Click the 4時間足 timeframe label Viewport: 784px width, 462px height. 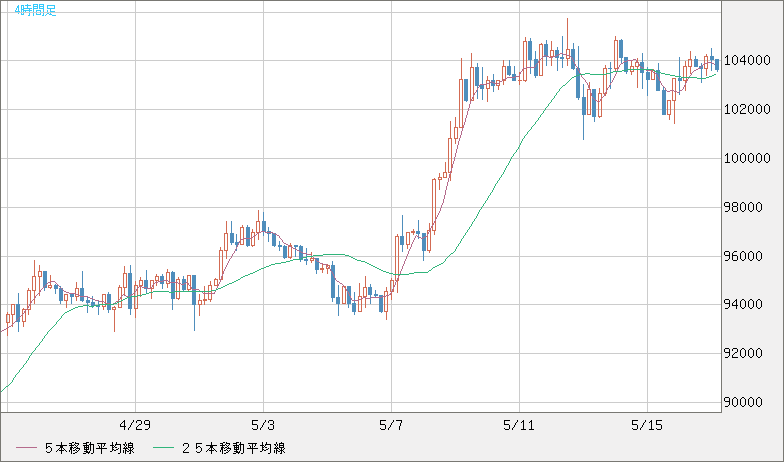tap(36, 10)
